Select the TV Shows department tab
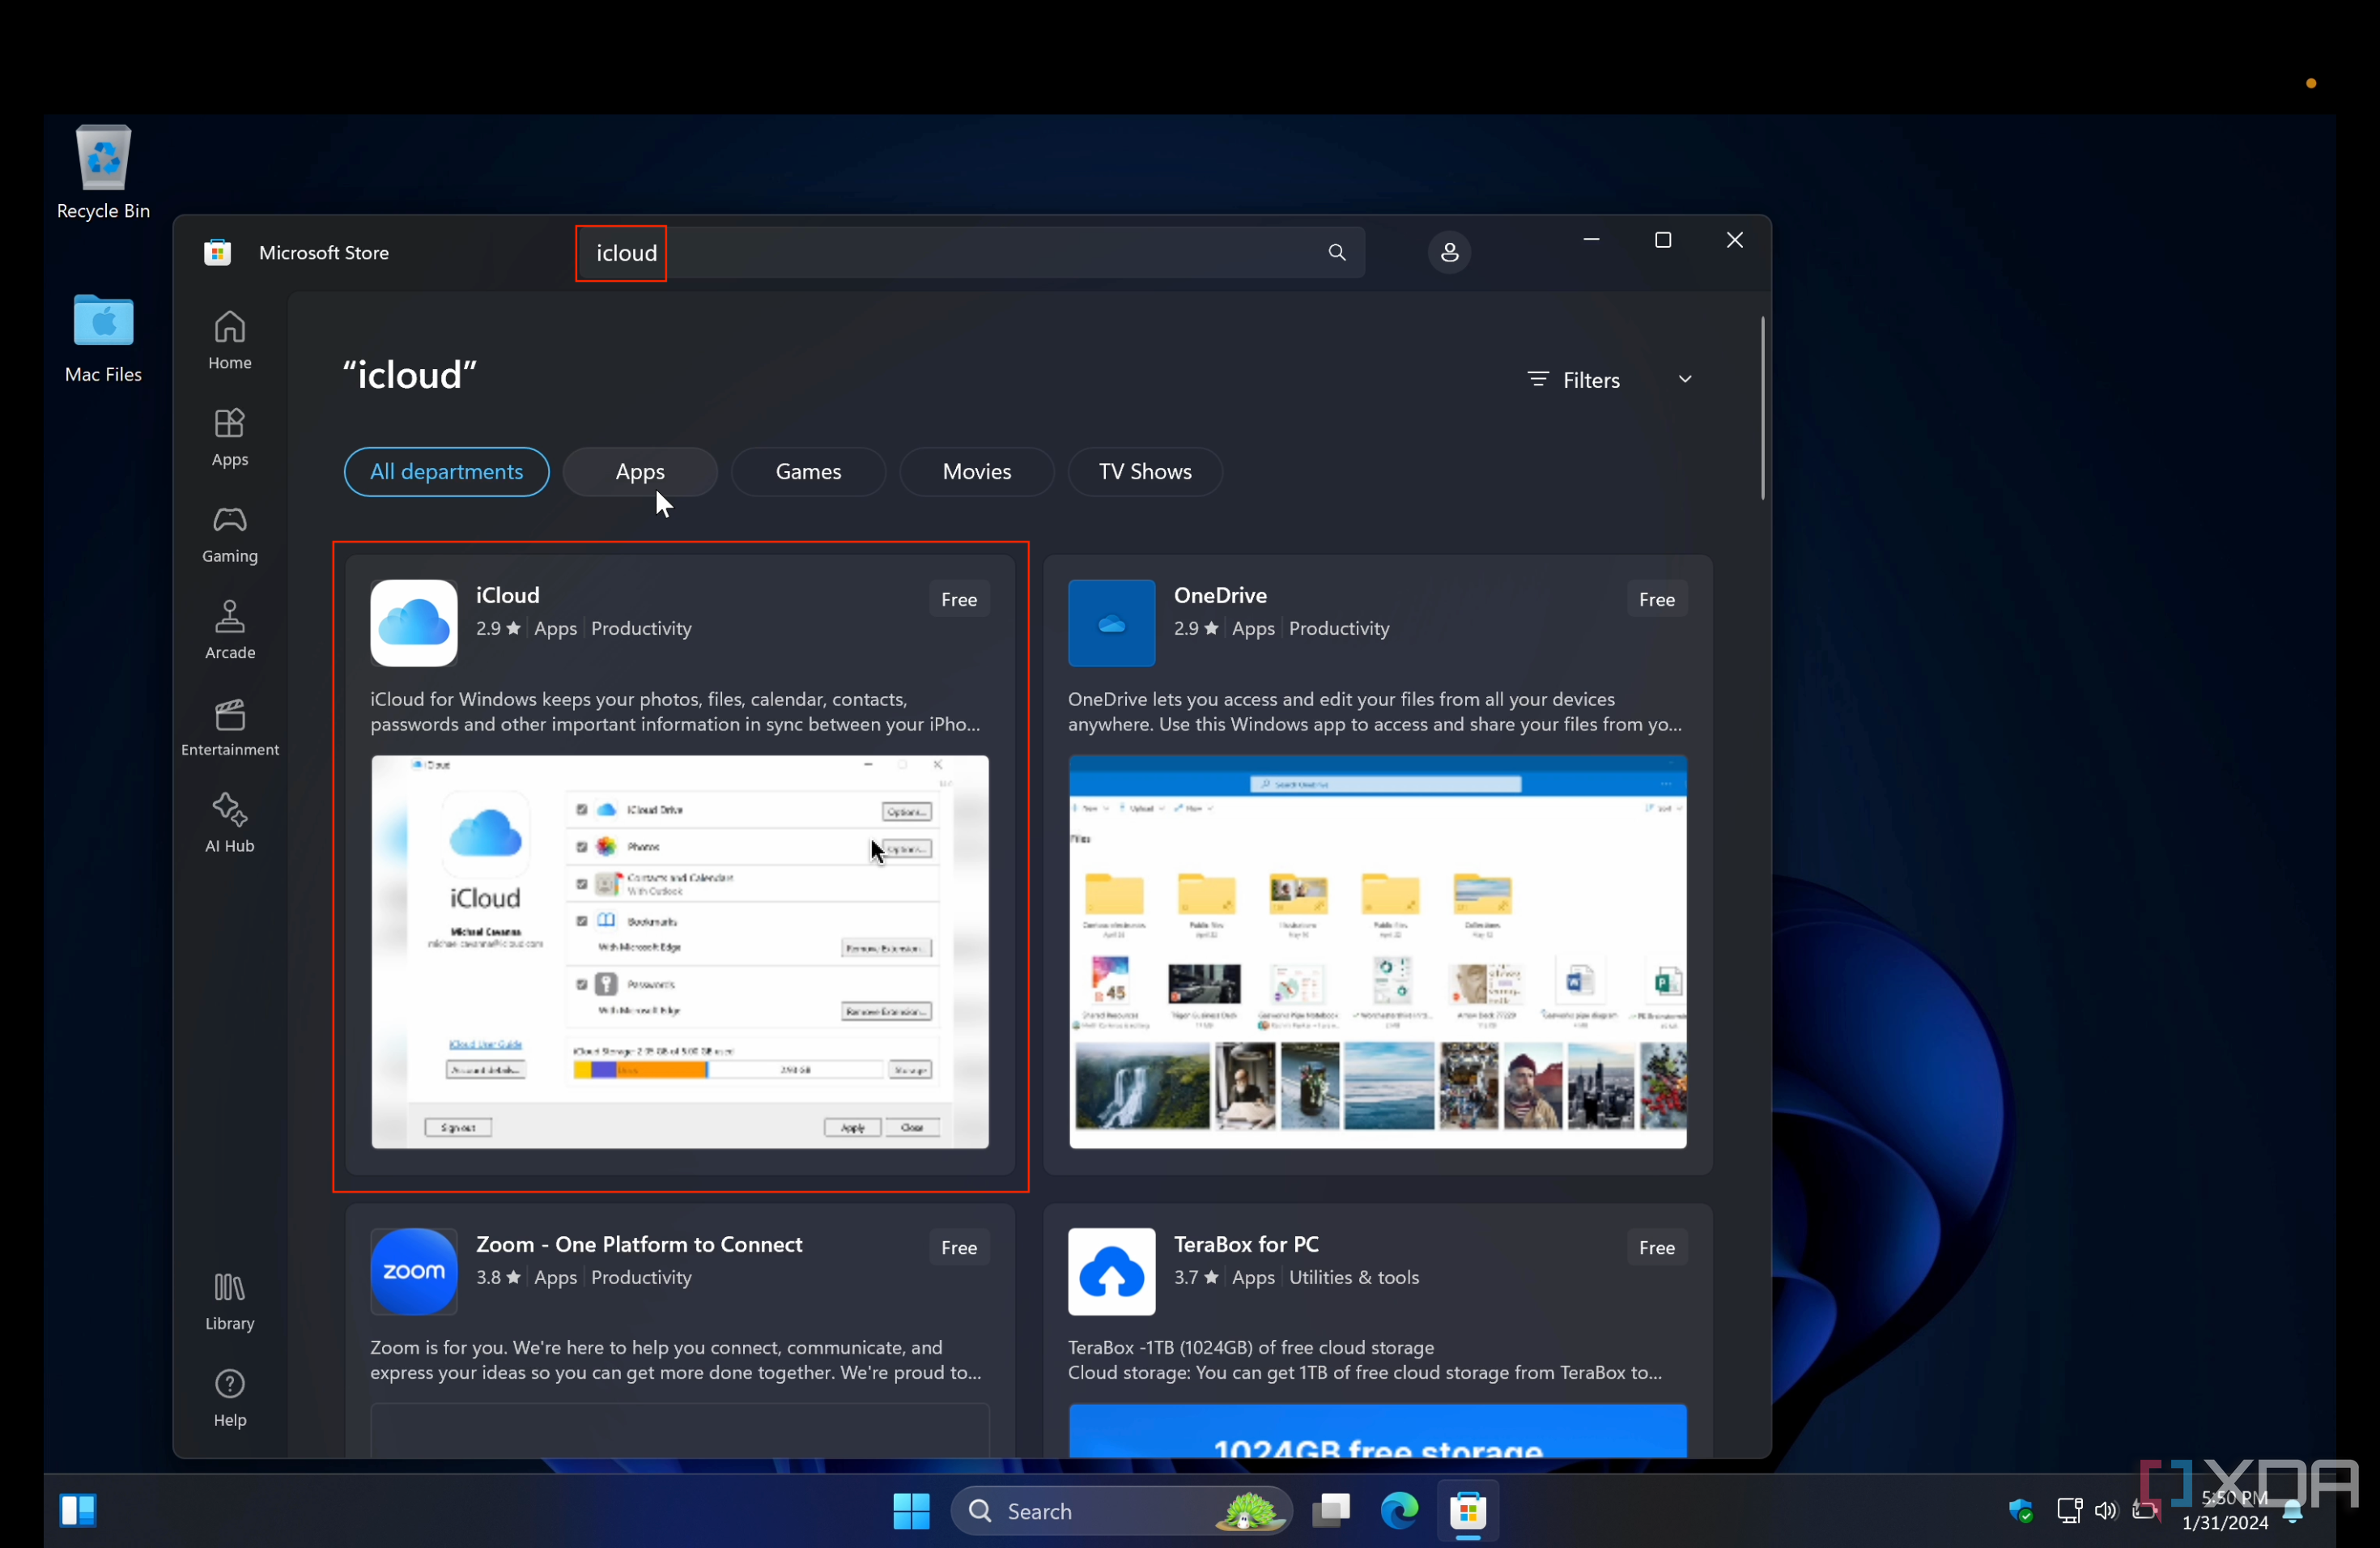This screenshot has width=2380, height=1548. click(x=1145, y=470)
